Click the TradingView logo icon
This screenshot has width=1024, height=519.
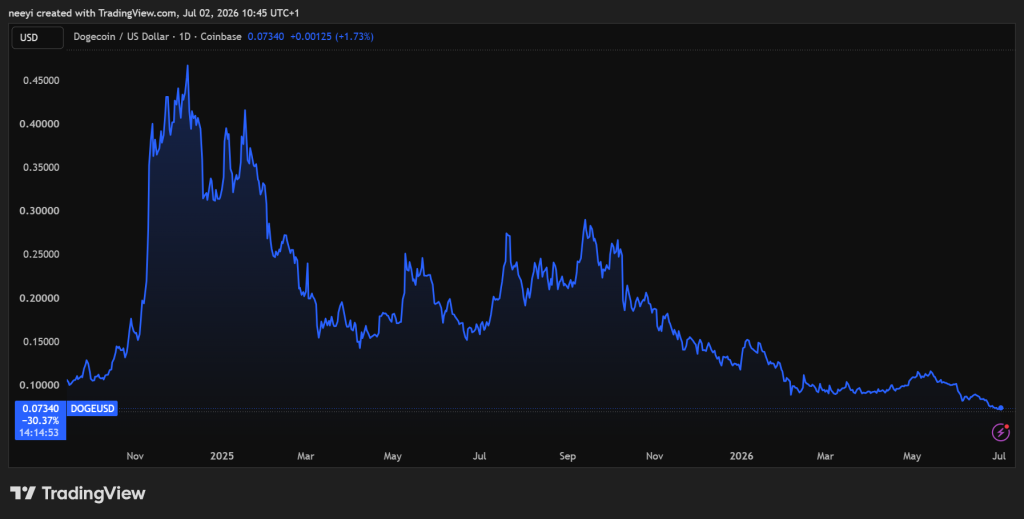pos(23,493)
